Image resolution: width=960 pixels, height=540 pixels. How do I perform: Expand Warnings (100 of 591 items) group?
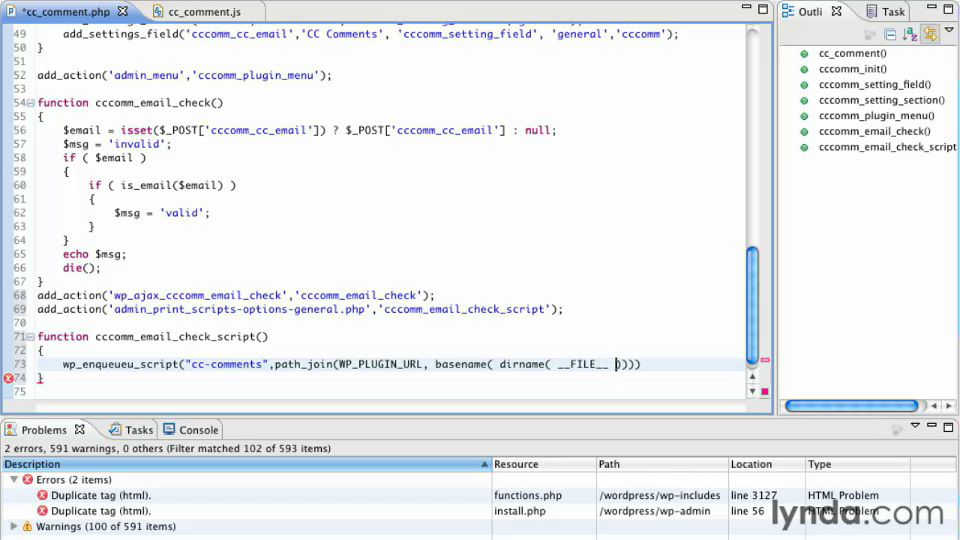click(13, 527)
